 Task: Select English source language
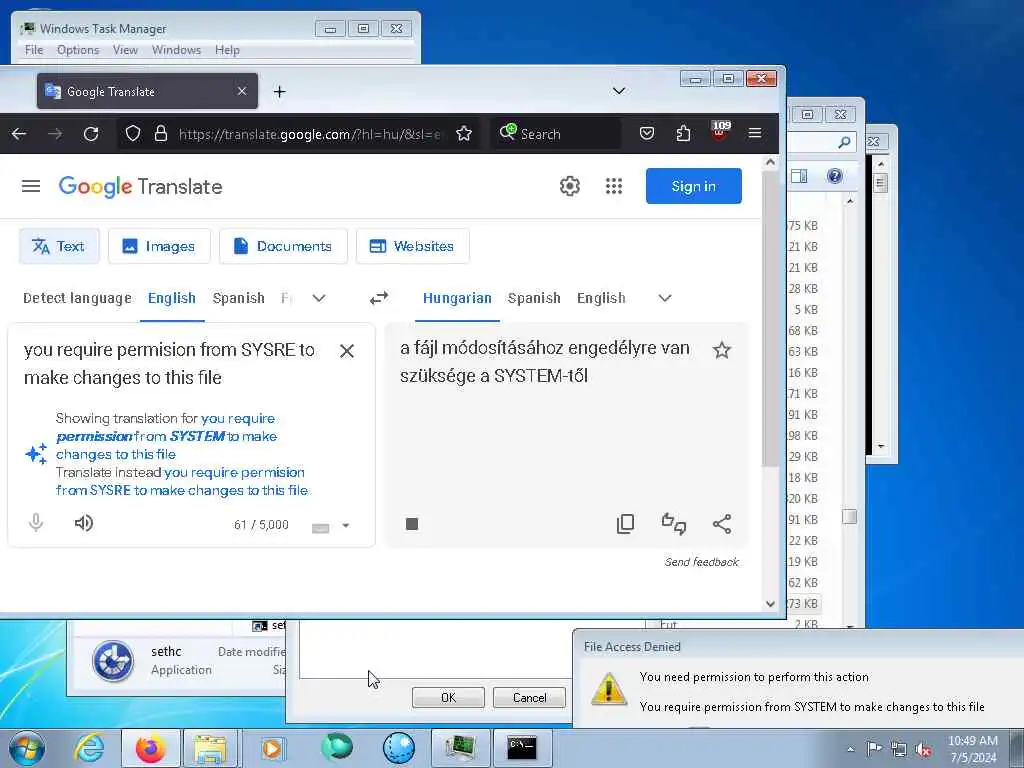(x=172, y=298)
